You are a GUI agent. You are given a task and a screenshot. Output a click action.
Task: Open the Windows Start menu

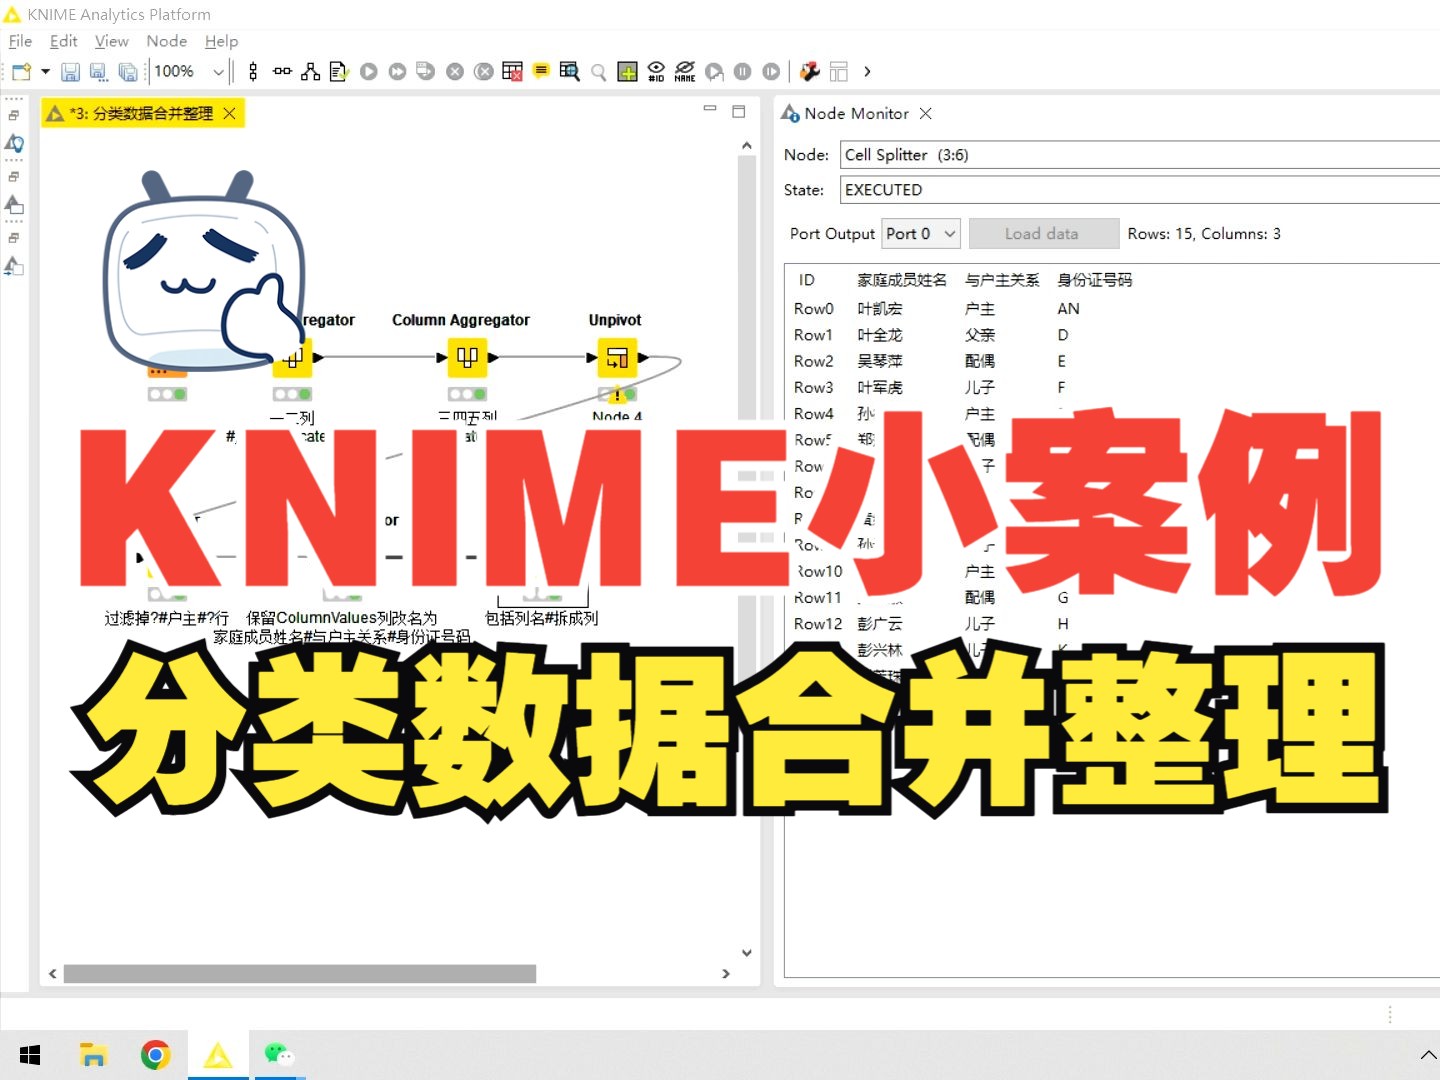(30, 1055)
